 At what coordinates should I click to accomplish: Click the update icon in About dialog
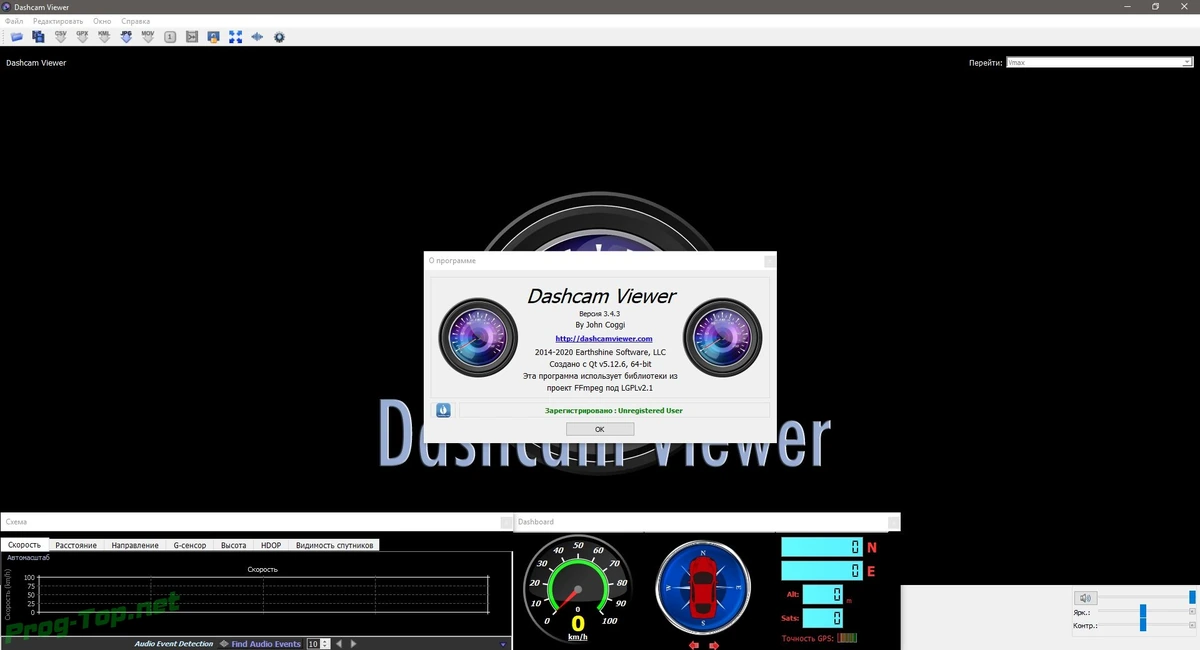[x=443, y=410]
